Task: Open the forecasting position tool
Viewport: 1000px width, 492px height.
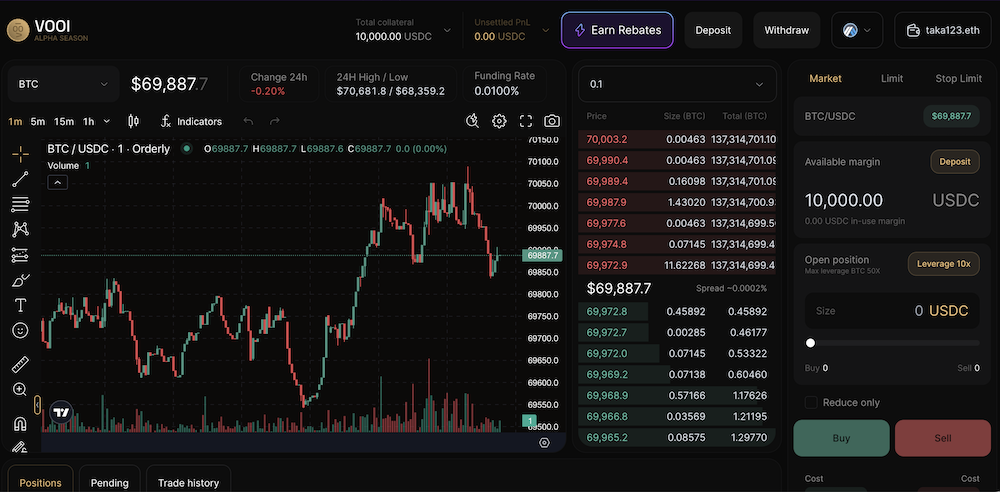Action: [x=20, y=255]
